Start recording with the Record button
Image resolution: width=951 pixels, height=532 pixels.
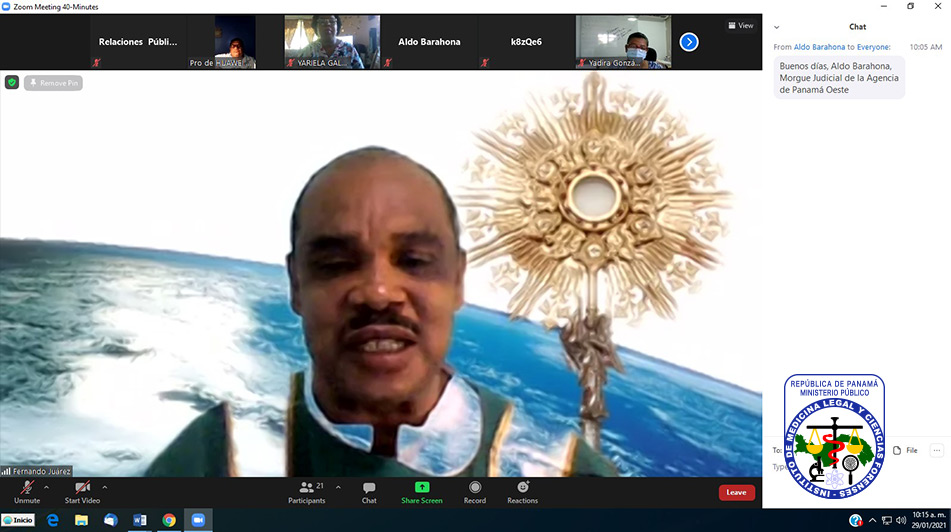[475, 492]
